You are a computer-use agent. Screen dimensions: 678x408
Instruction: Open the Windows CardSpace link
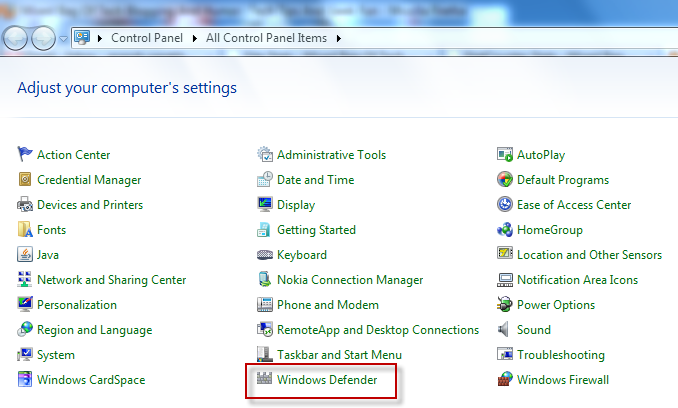[x=91, y=380]
